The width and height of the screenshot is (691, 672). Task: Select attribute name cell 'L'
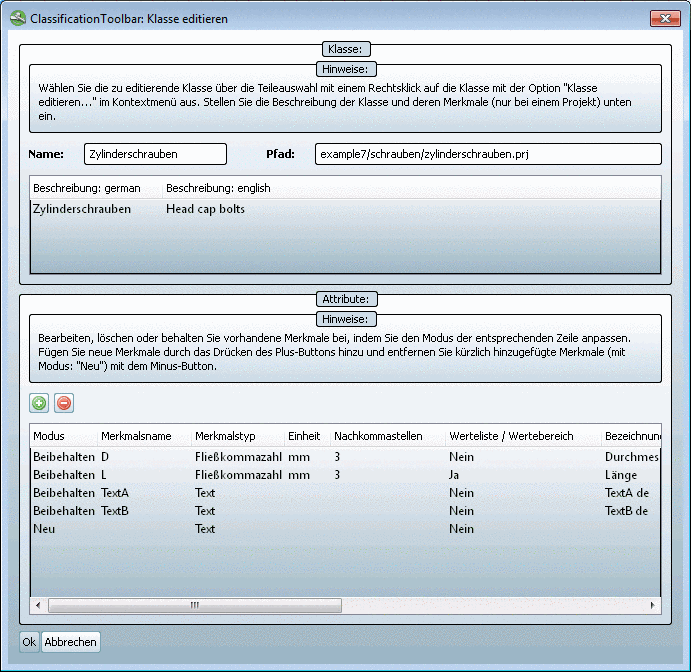(x=104, y=475)
